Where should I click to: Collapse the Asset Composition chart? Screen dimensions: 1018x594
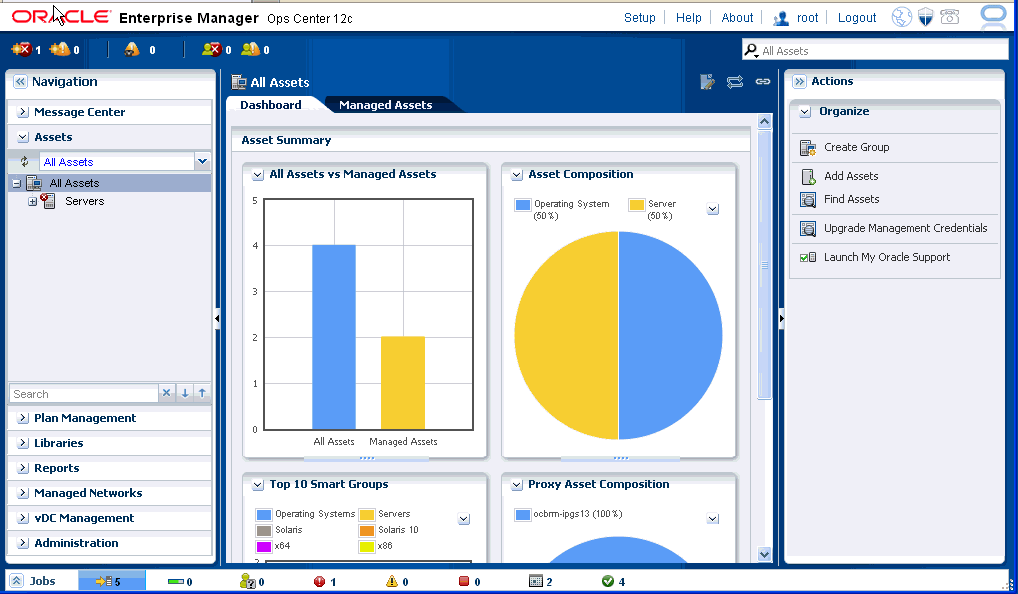[x=517, y=175]
